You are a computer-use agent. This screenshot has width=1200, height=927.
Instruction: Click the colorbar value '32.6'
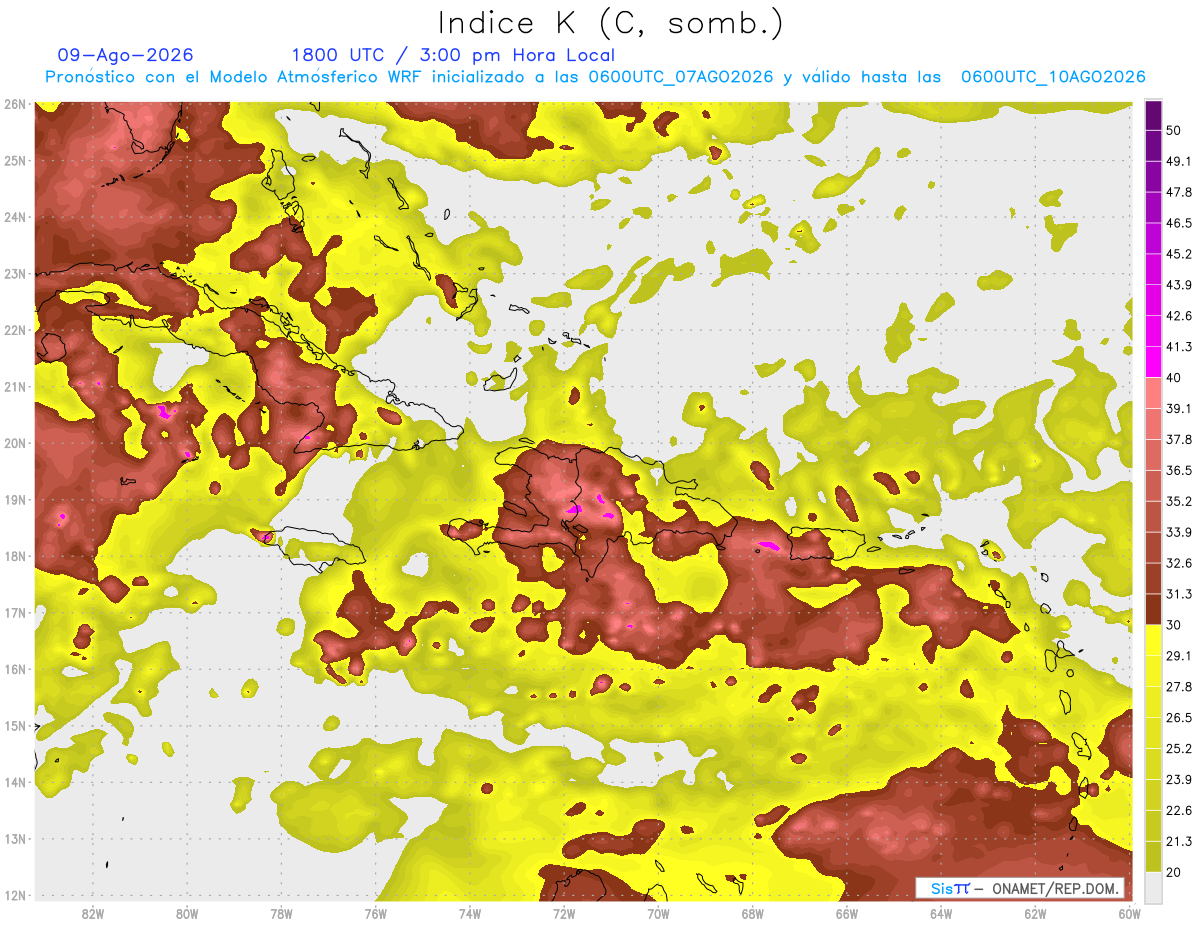click(x=1179, y=563)
